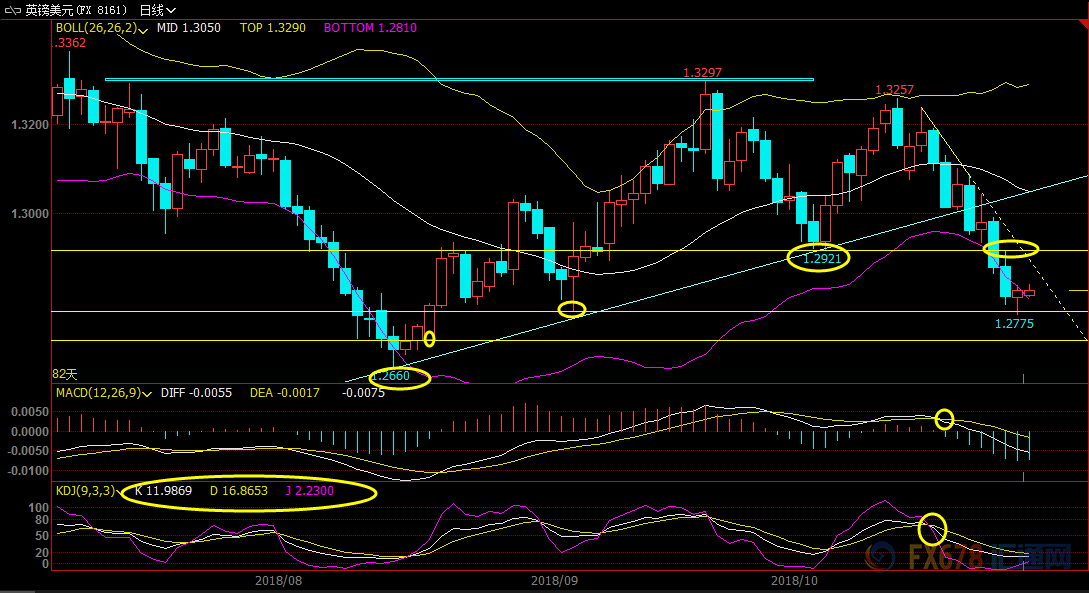Click the 1.3200 price axis label
This screenshot has width=1089, height=593.
pos(30,125)
